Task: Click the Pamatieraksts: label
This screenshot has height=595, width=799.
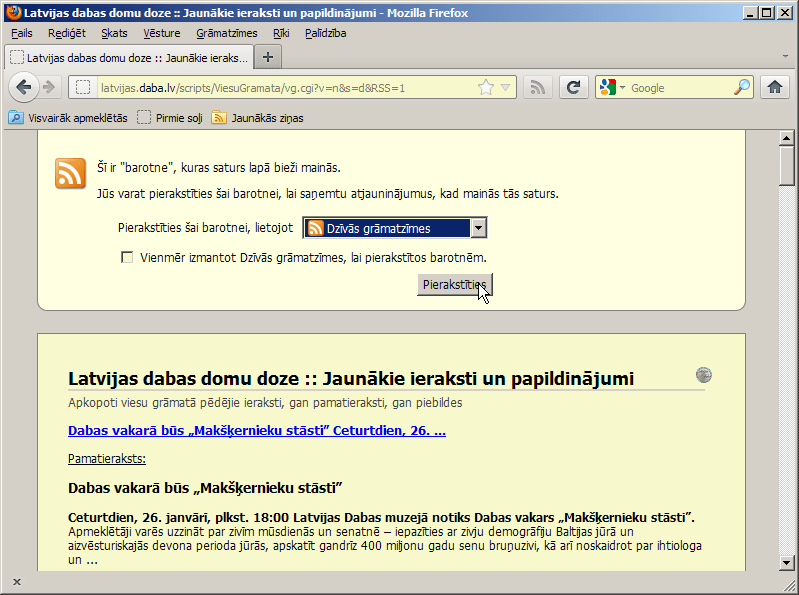Action: coord(107,458)
